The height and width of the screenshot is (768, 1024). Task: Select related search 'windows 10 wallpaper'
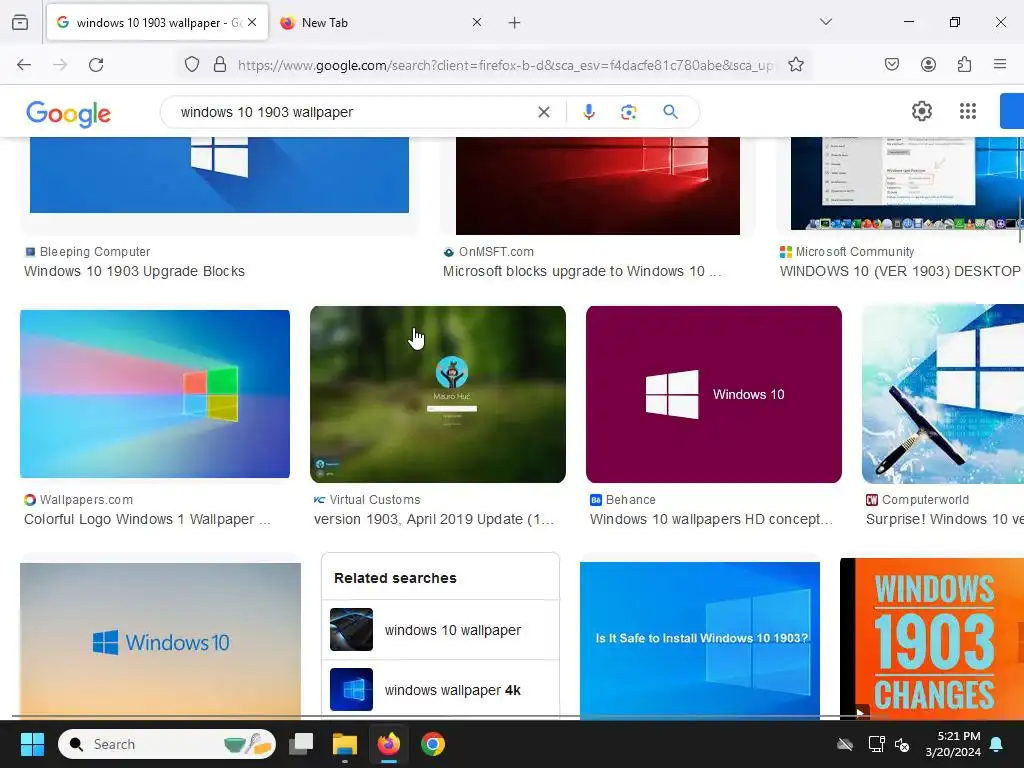440,630
